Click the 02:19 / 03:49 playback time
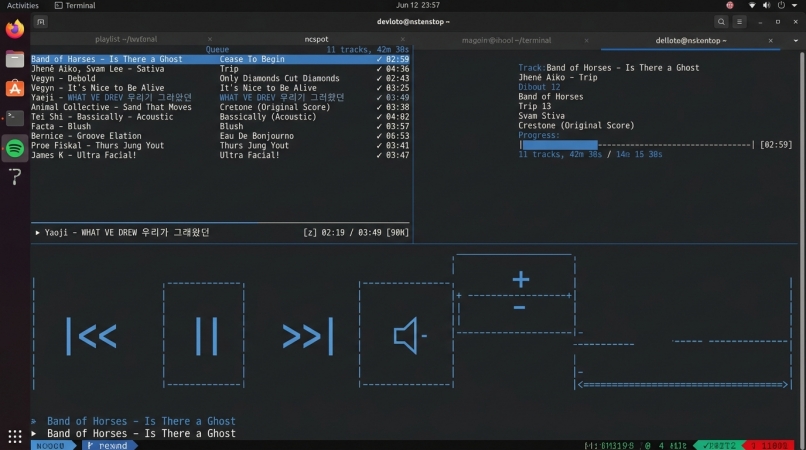 [x=352, y=232]
